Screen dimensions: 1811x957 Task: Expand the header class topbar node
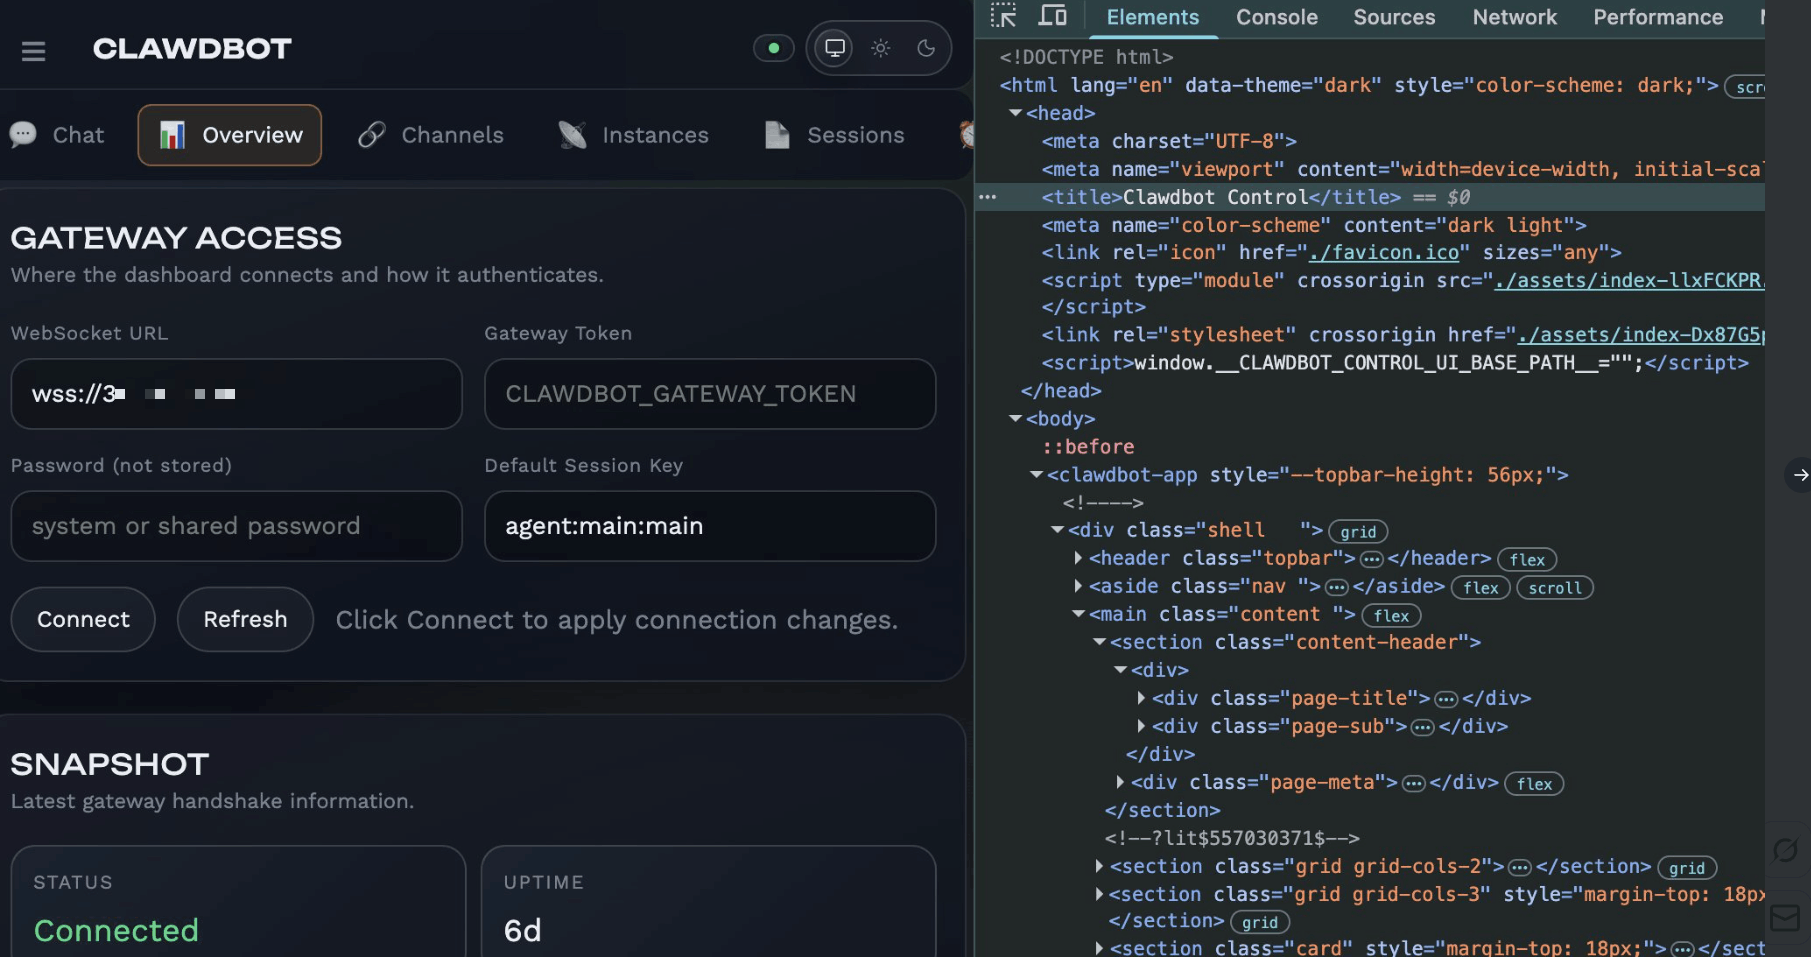point(1078,558)
